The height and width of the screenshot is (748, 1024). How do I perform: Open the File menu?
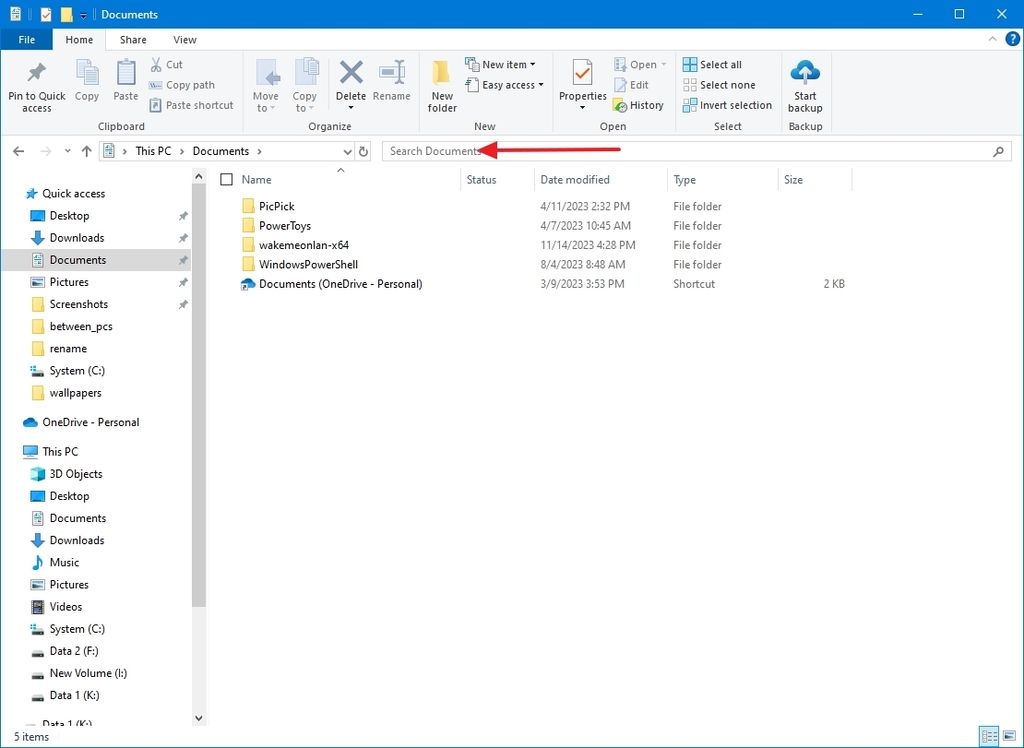26,39
